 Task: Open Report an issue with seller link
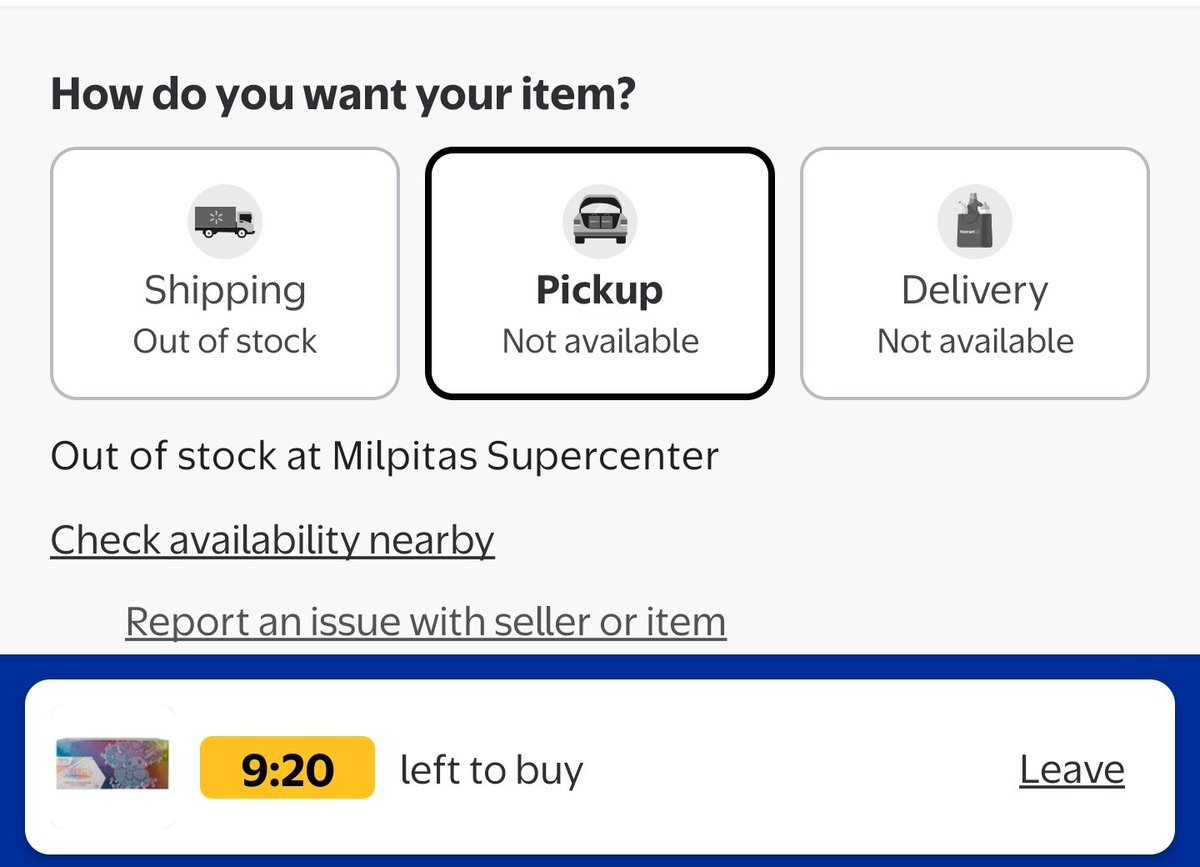426,622
